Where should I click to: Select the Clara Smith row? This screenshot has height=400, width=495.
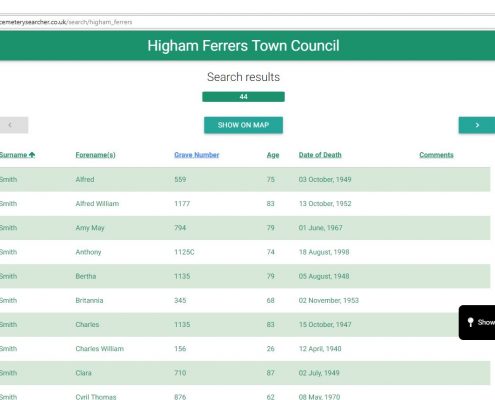tap(245, 373)
